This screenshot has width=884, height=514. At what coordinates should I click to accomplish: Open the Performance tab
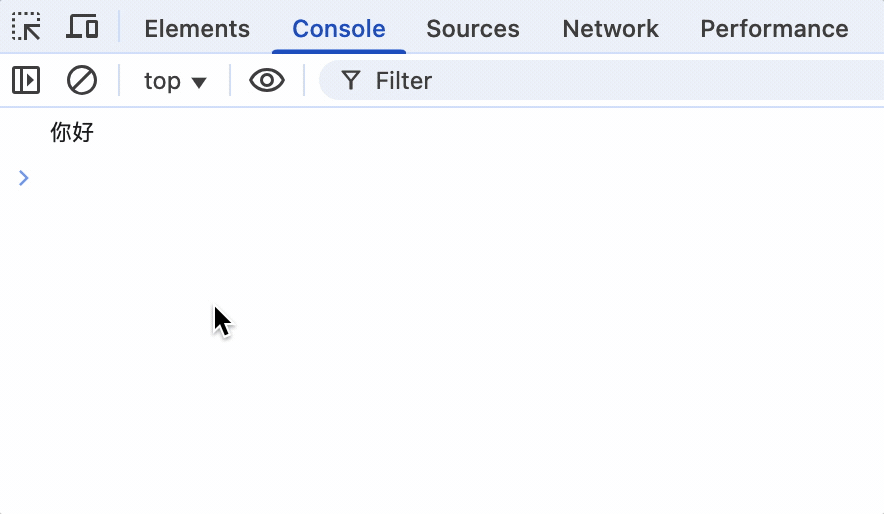774,29
